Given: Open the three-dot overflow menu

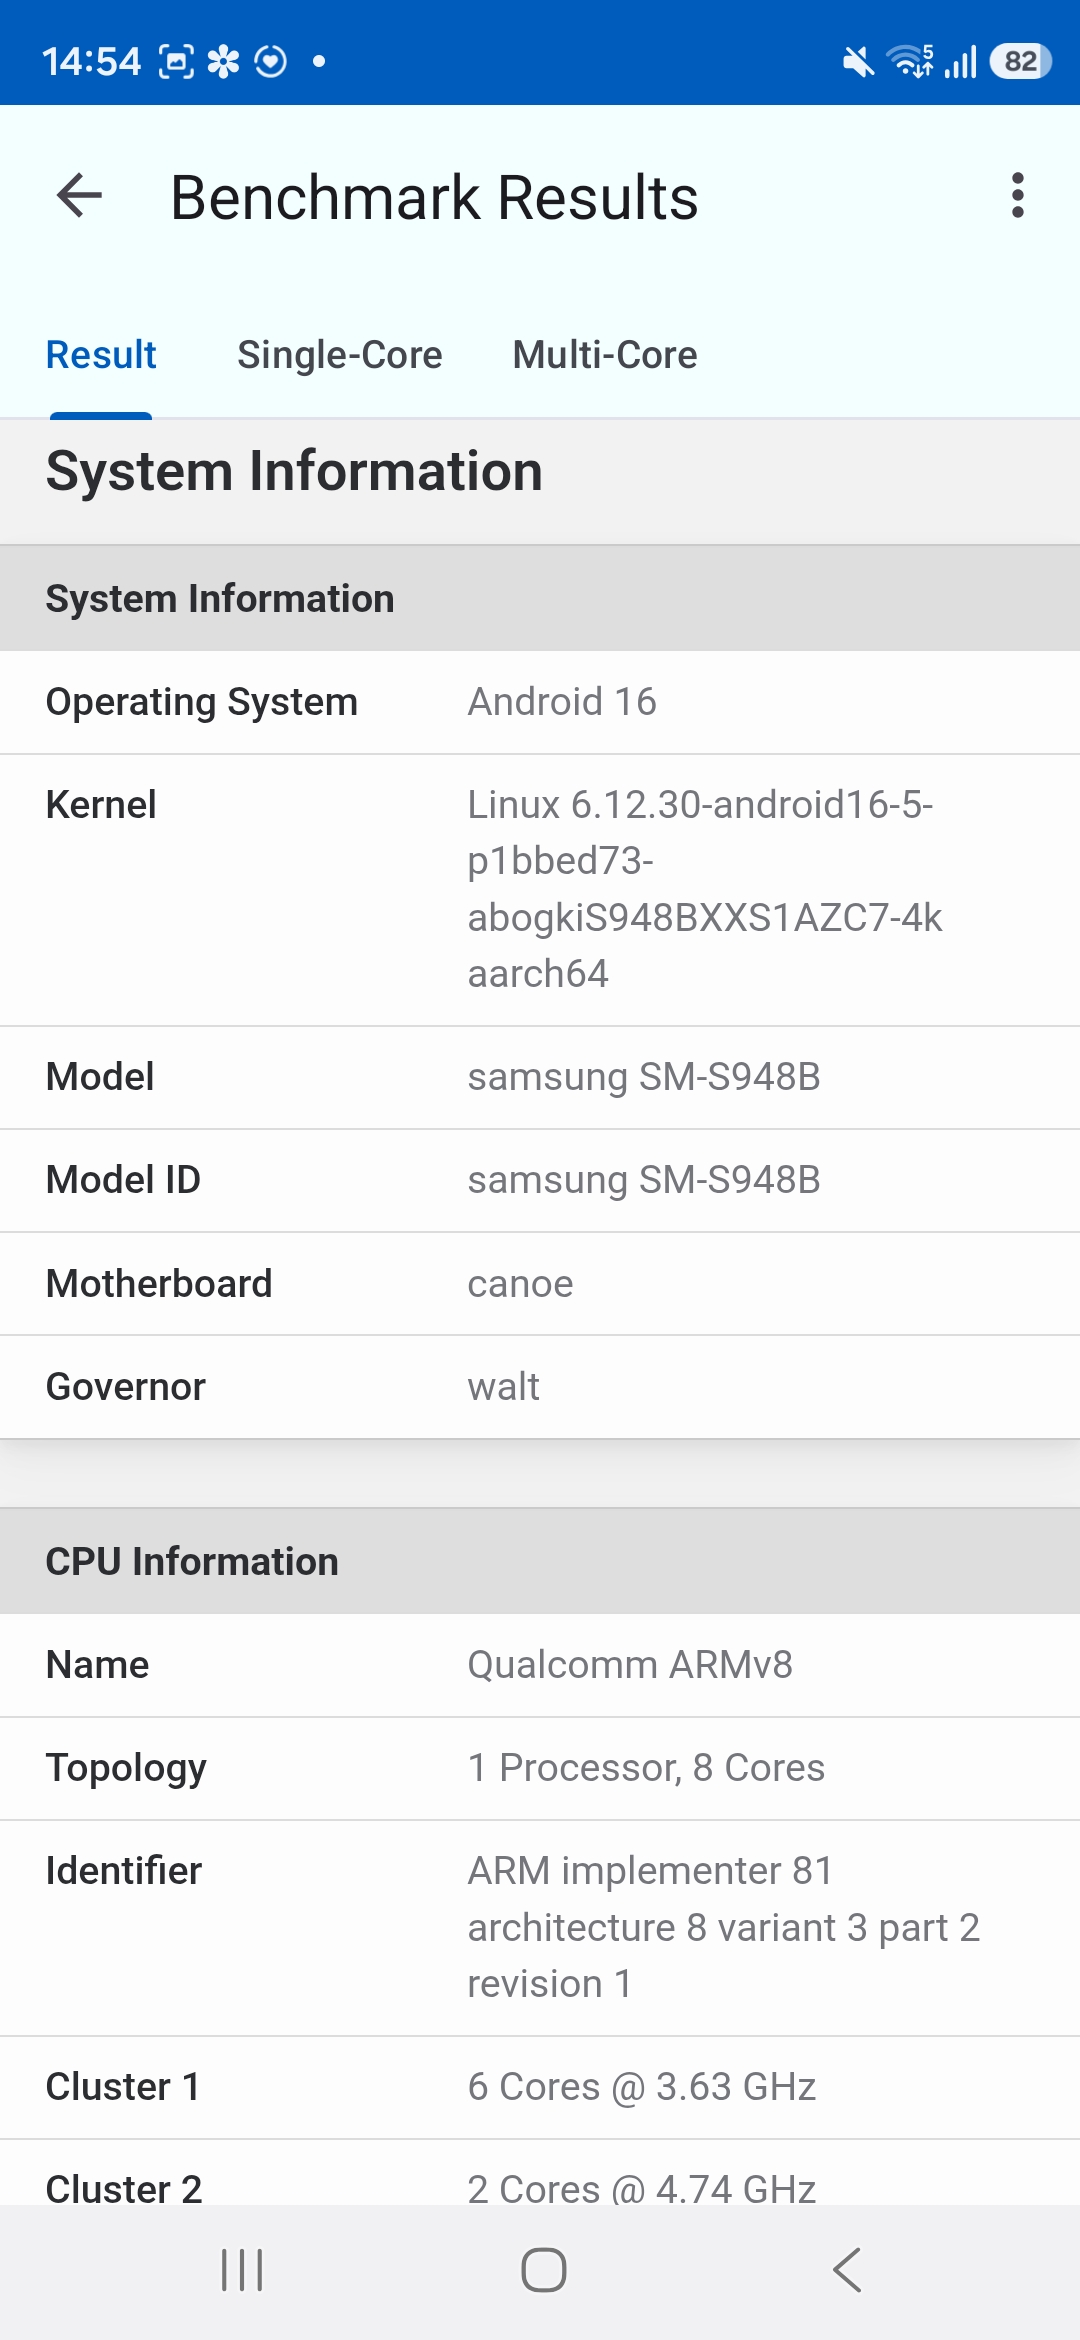Looking at the screenshot, I should tap(1017, 196).
